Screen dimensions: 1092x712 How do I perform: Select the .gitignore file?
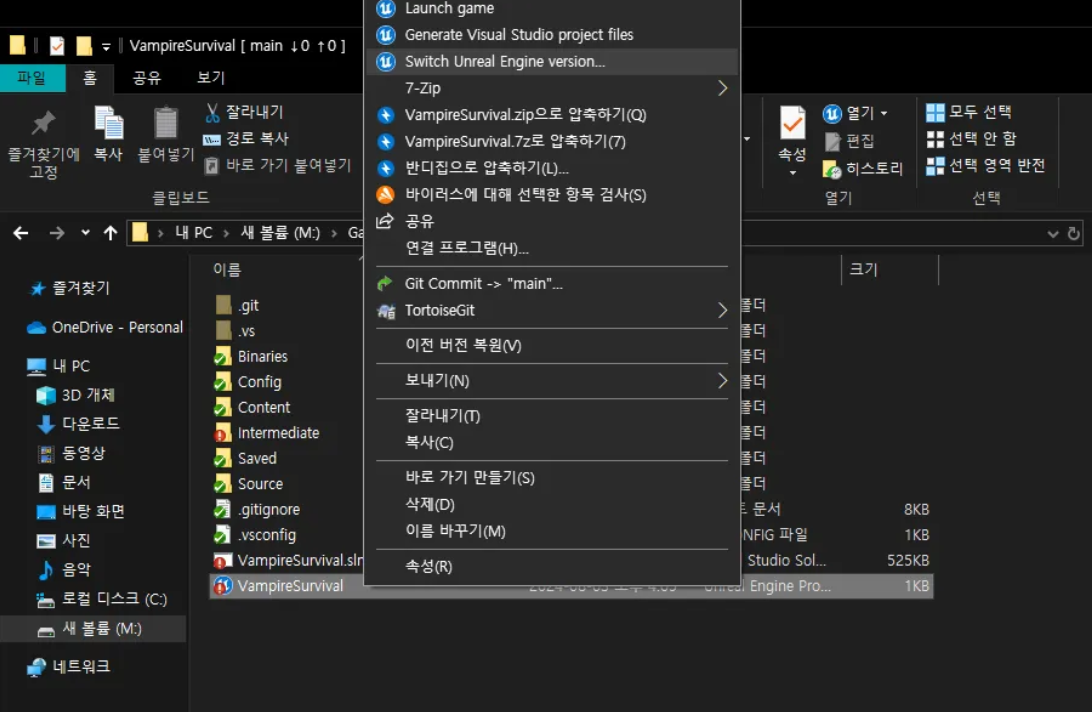click(256, 510)
